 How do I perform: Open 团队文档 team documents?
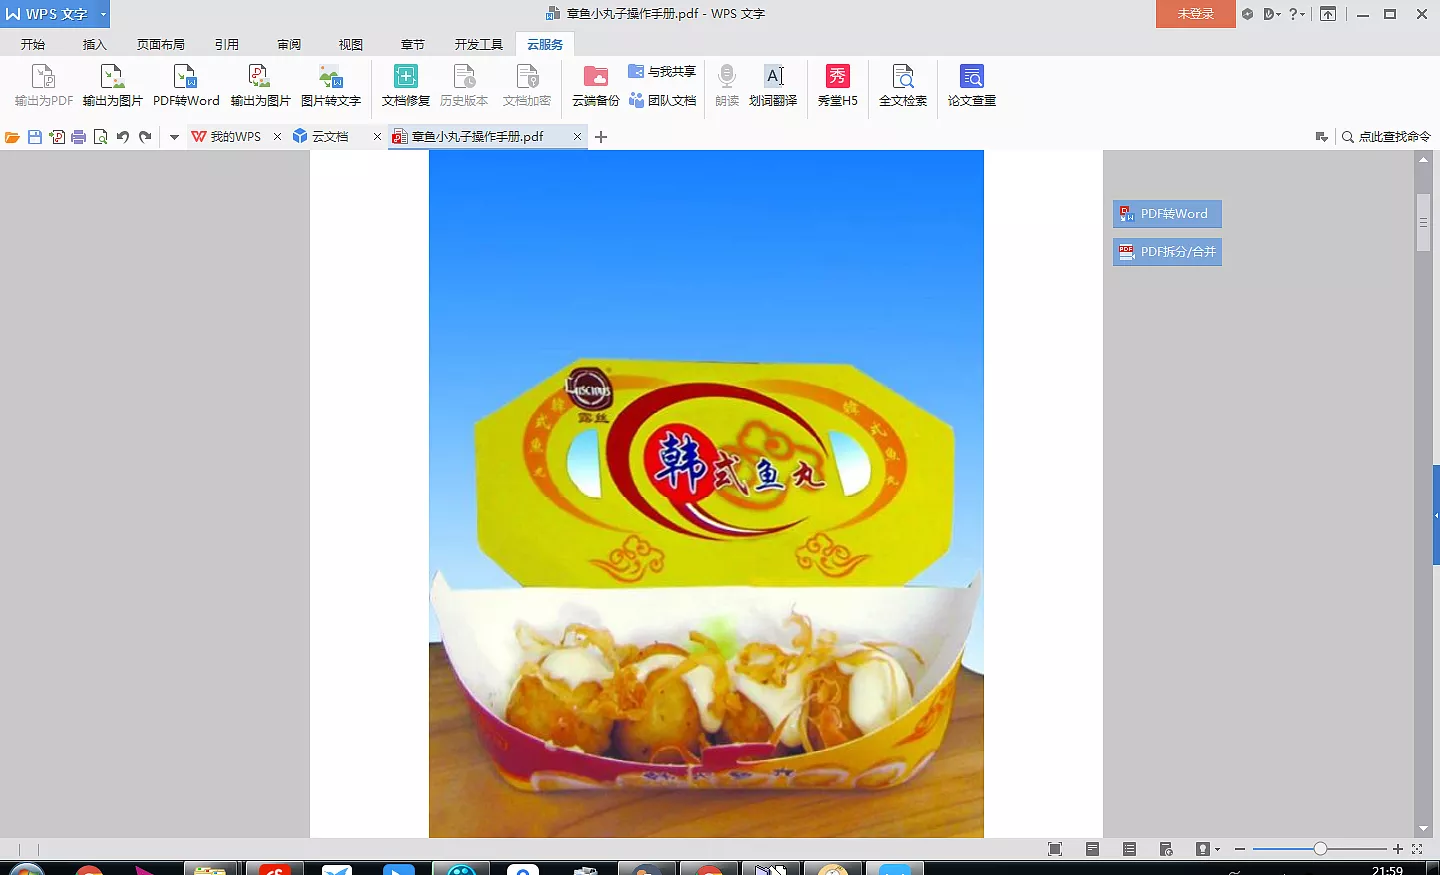pos(662,101)
